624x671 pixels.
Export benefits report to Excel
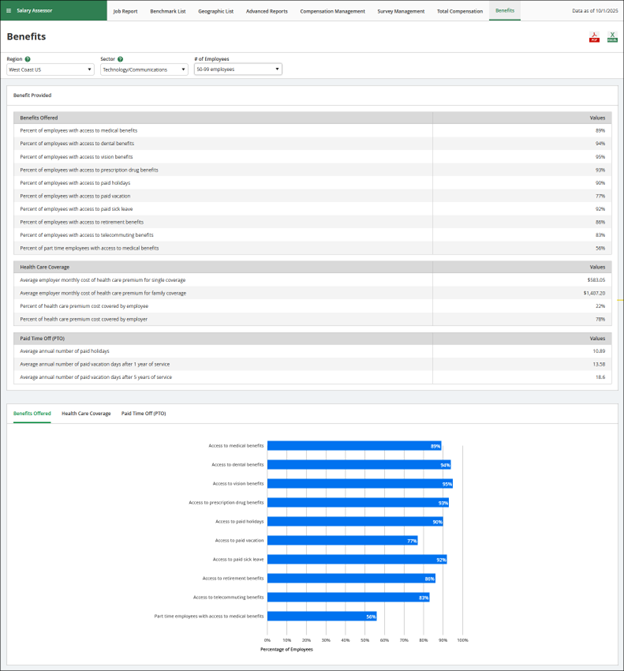(612, 37)
